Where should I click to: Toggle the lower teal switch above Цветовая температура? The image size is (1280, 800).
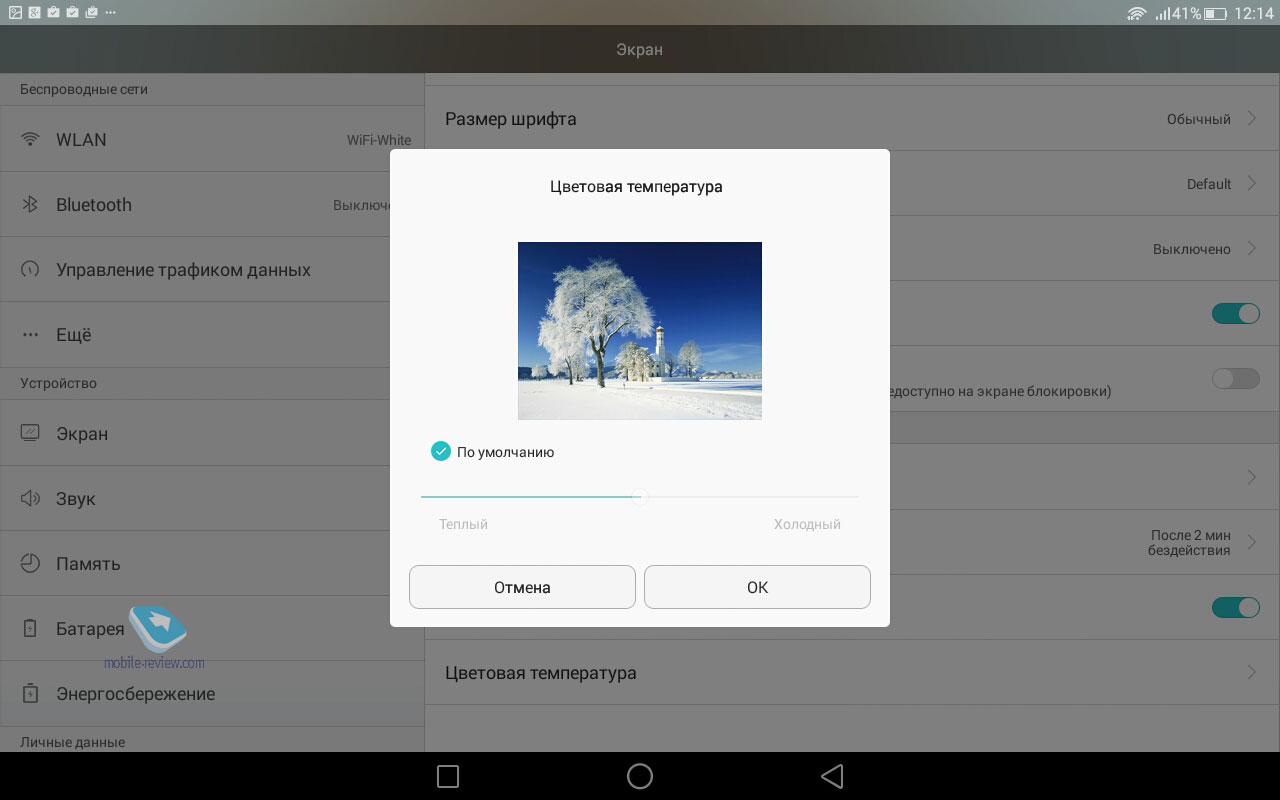point(1236,607)
